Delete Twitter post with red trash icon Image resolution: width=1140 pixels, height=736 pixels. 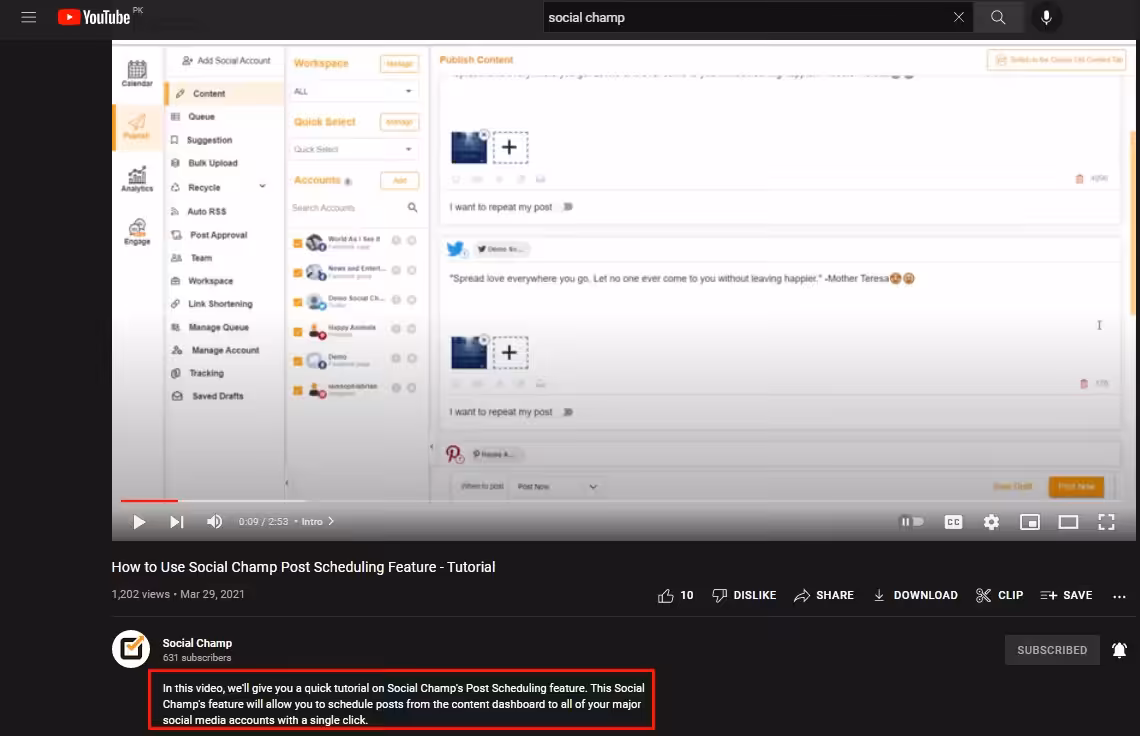[1083, 384]
